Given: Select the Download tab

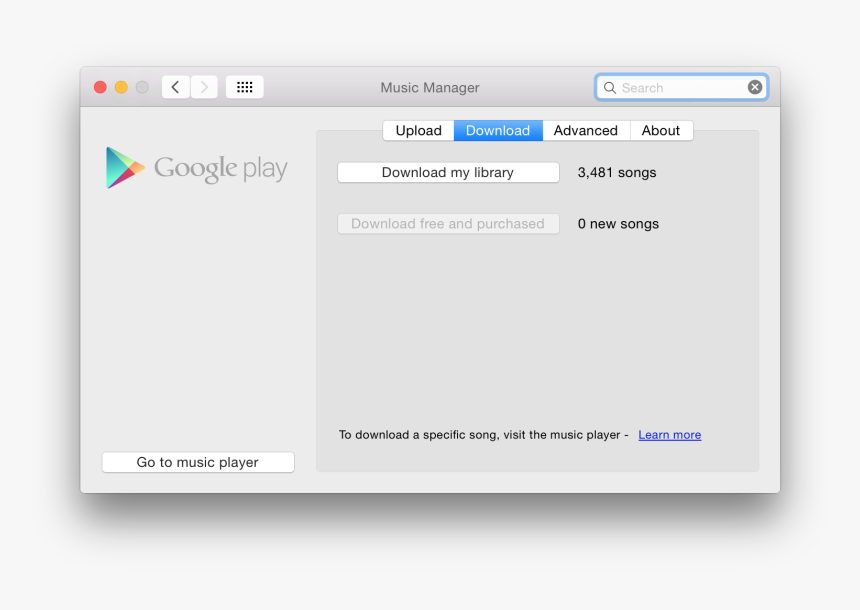Looking at the screenshot, I should pos(497,130).
